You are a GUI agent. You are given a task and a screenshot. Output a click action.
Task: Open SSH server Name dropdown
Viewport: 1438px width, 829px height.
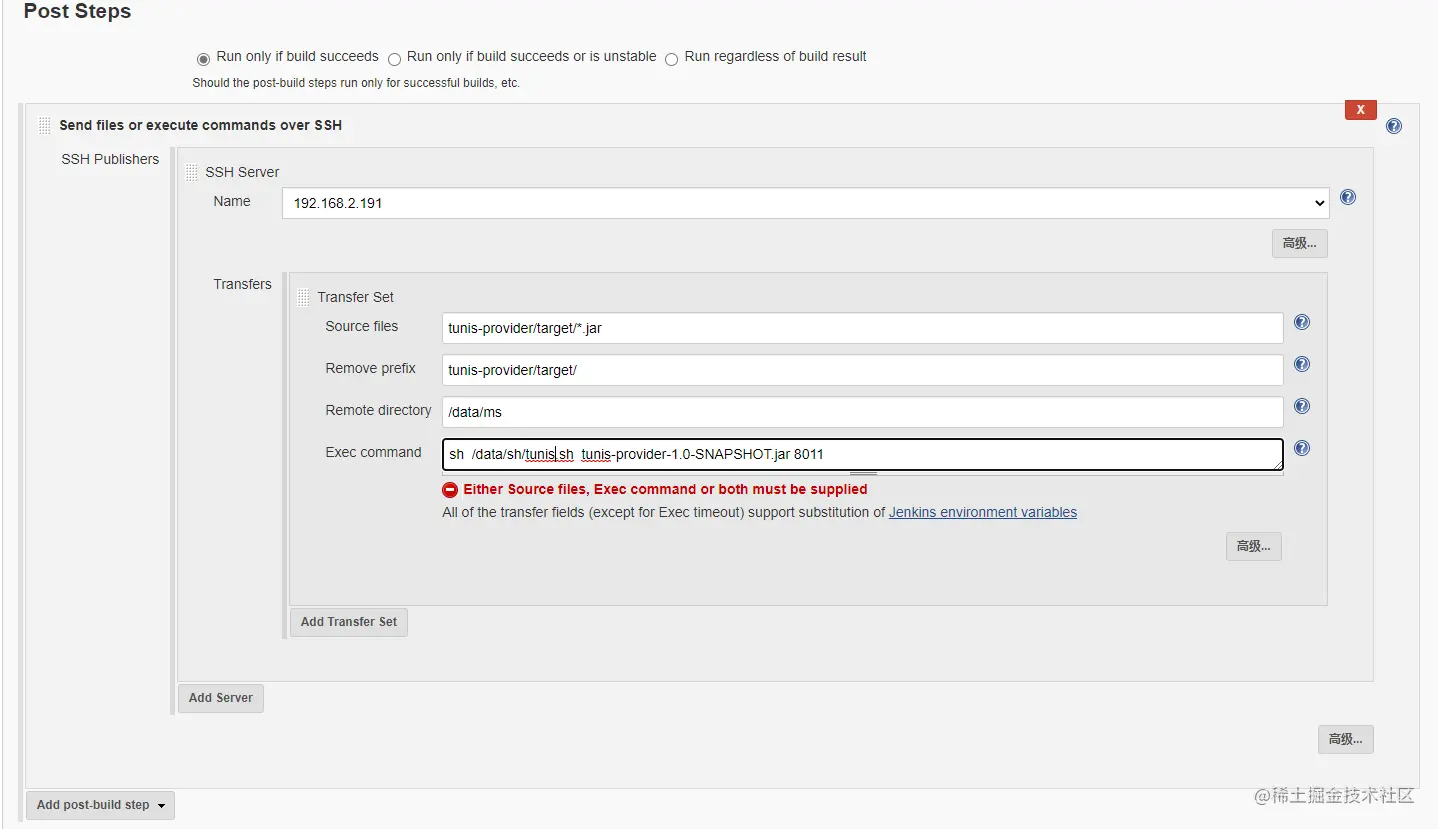click(x=805, y=203)
